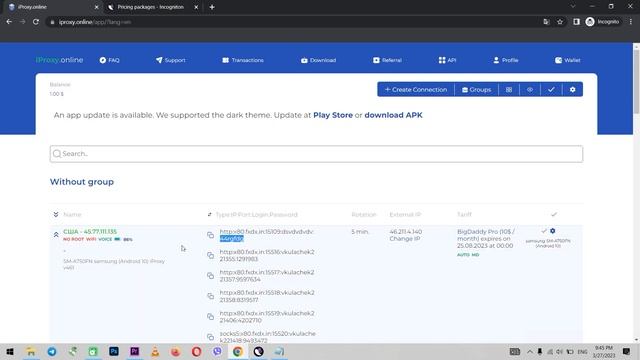Expand all connections via double chevron in header
Viewport: 640px width, 360px height.
pyautogui.click(x=56, y=214)
